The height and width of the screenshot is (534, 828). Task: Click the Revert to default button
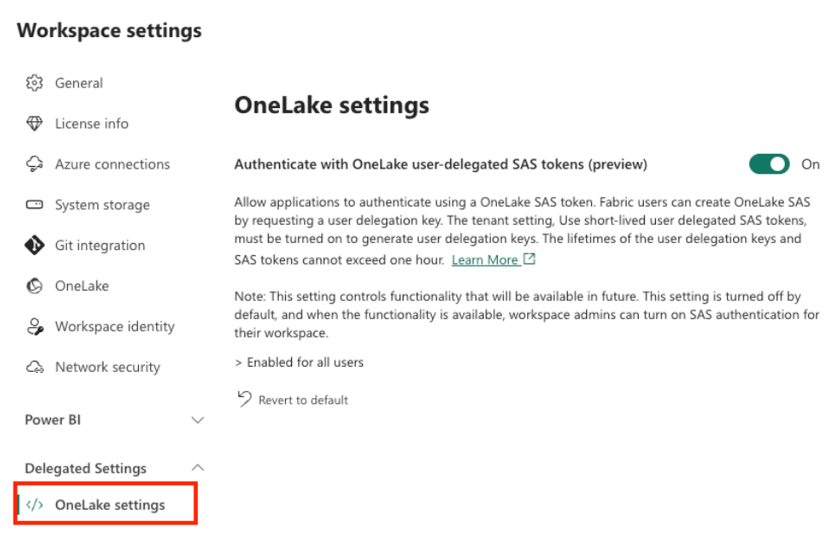[x=303, y=400]
